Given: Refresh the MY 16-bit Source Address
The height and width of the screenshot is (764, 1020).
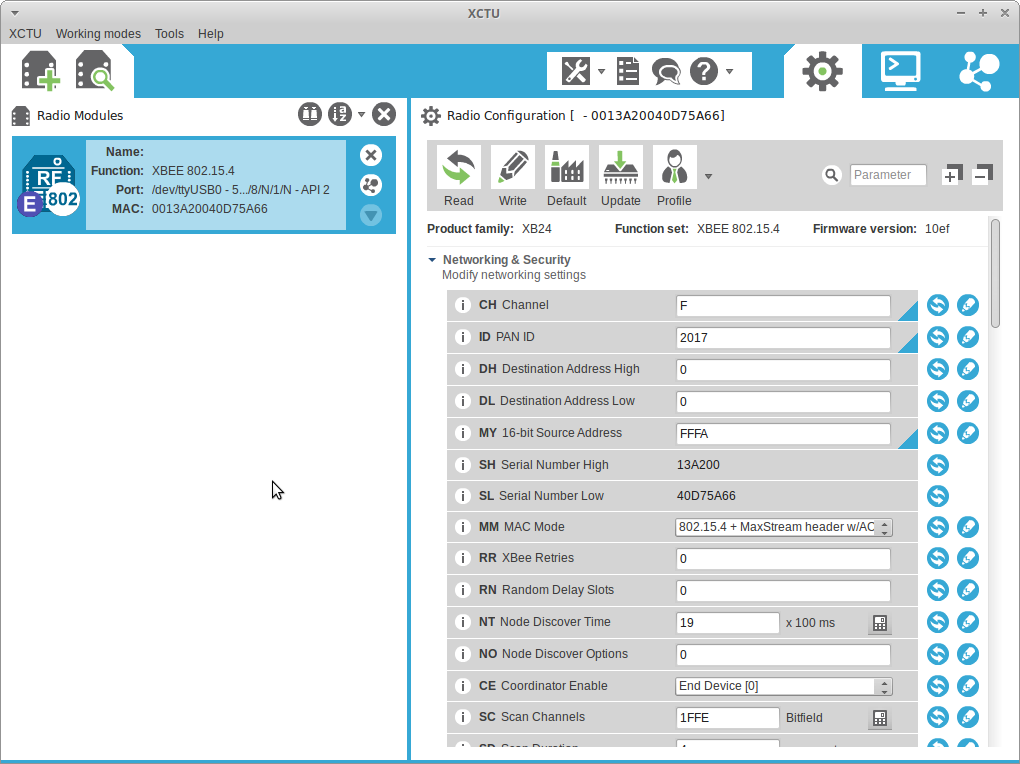Looking at the screenshot, I should point(937,433).
